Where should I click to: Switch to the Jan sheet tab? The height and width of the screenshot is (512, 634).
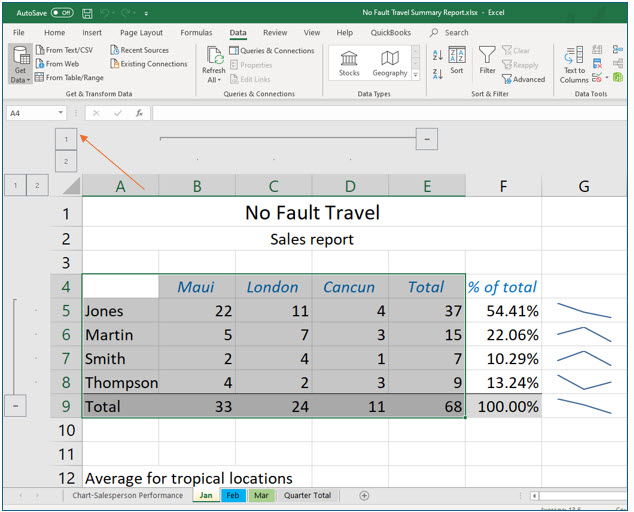tap(206, 495)
